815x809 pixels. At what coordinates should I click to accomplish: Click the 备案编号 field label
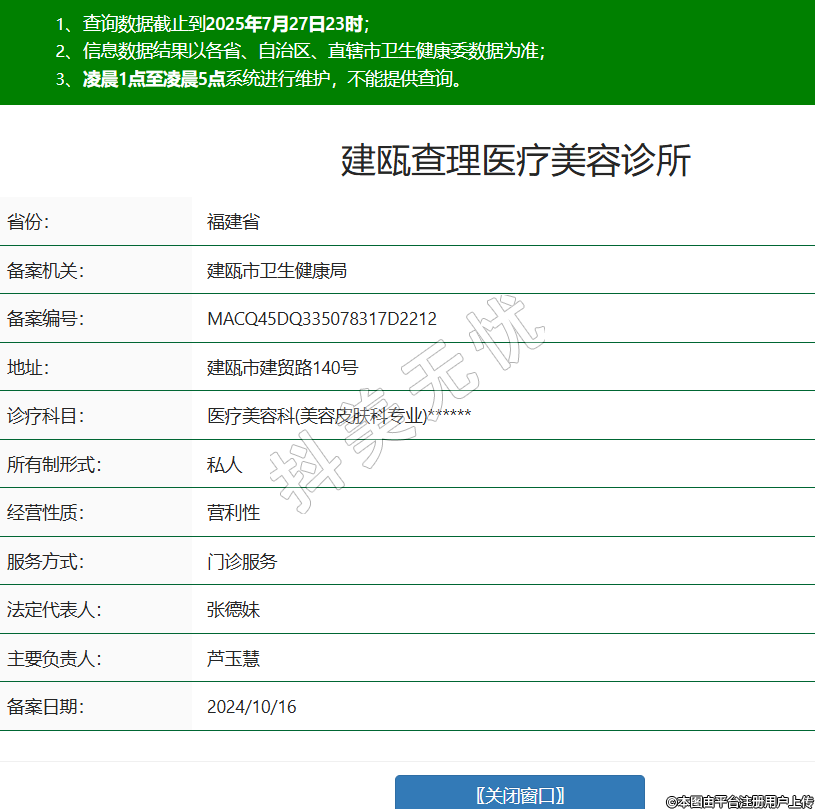(x=45, y=319)
